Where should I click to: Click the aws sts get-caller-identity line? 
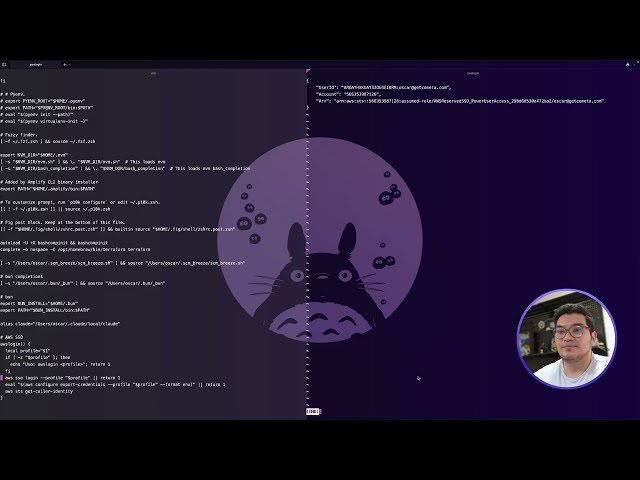[x=39, y=391]
